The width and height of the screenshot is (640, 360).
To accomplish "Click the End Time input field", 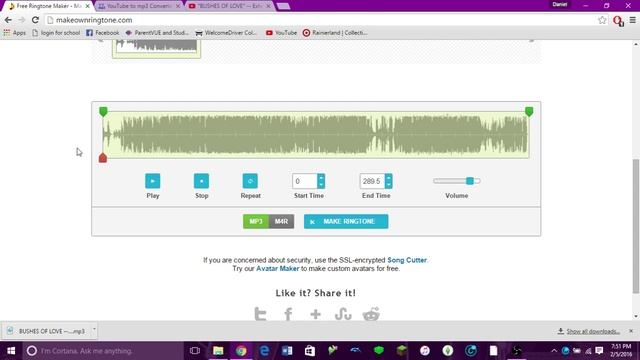I will click(372, 181).
